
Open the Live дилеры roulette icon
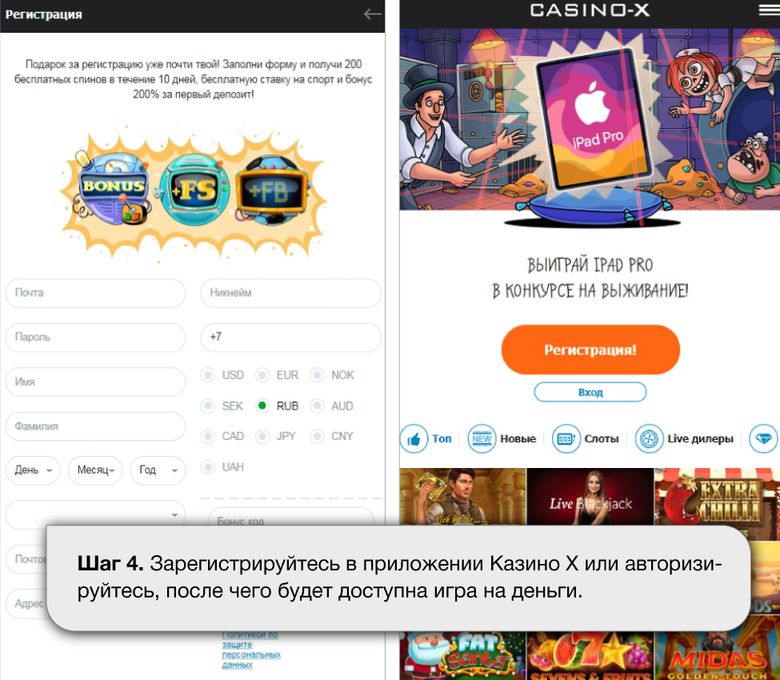pos(649,439)
